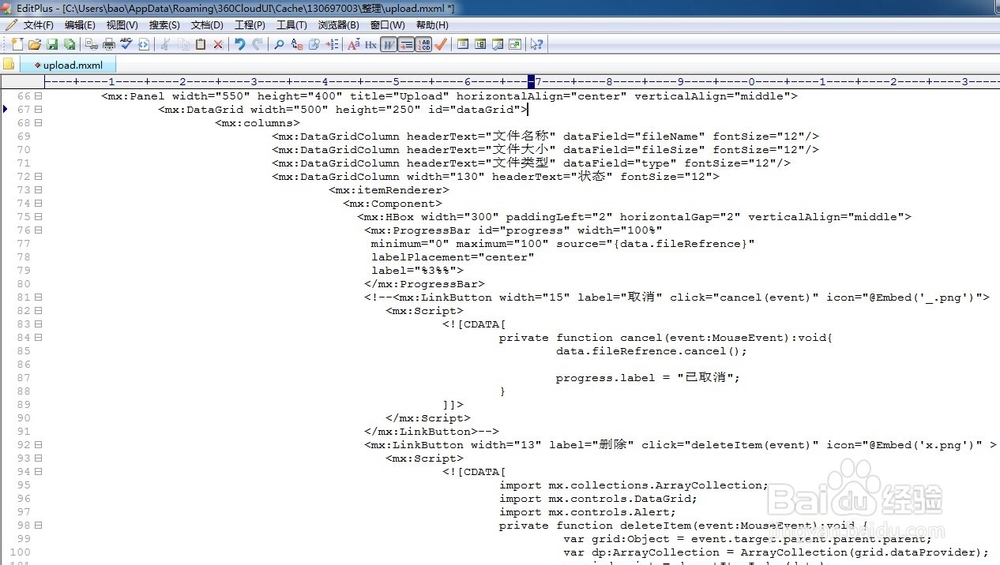Click the red check mark icon
This screenshot has height=565, width=1000.
[x=441, y=44]
